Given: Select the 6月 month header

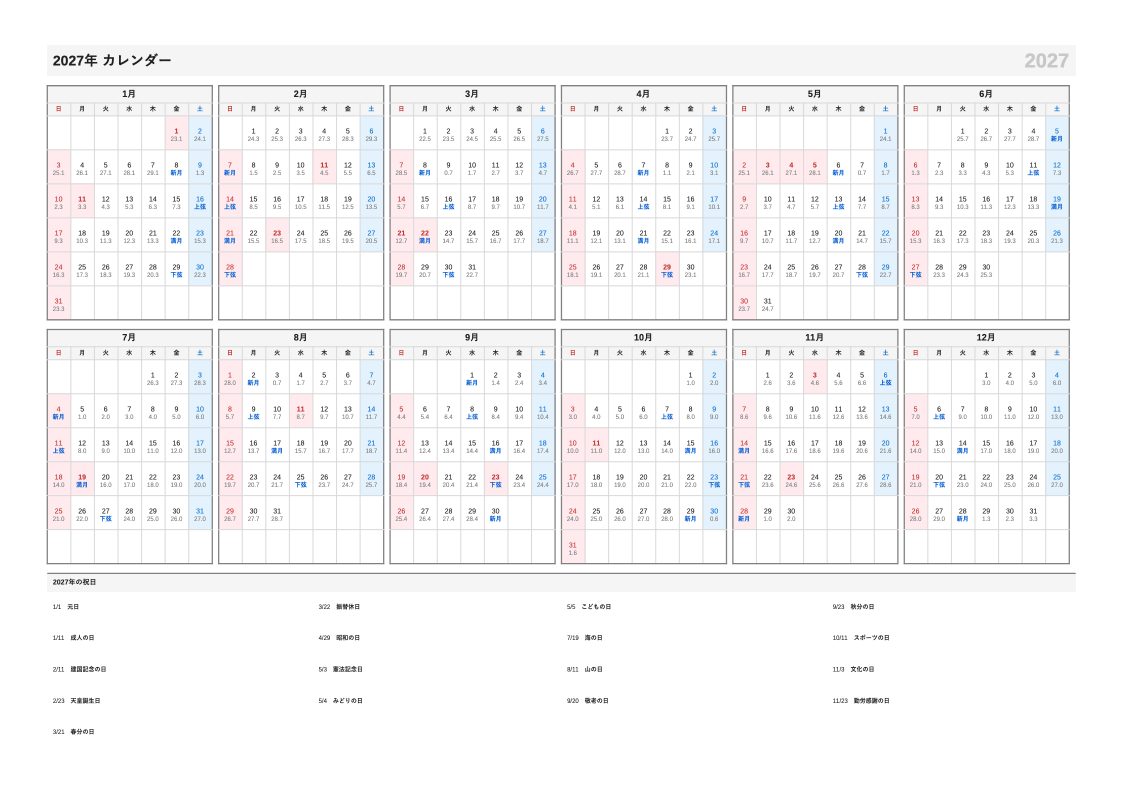Looking at the screenshot, I should [x=986, y=94].
